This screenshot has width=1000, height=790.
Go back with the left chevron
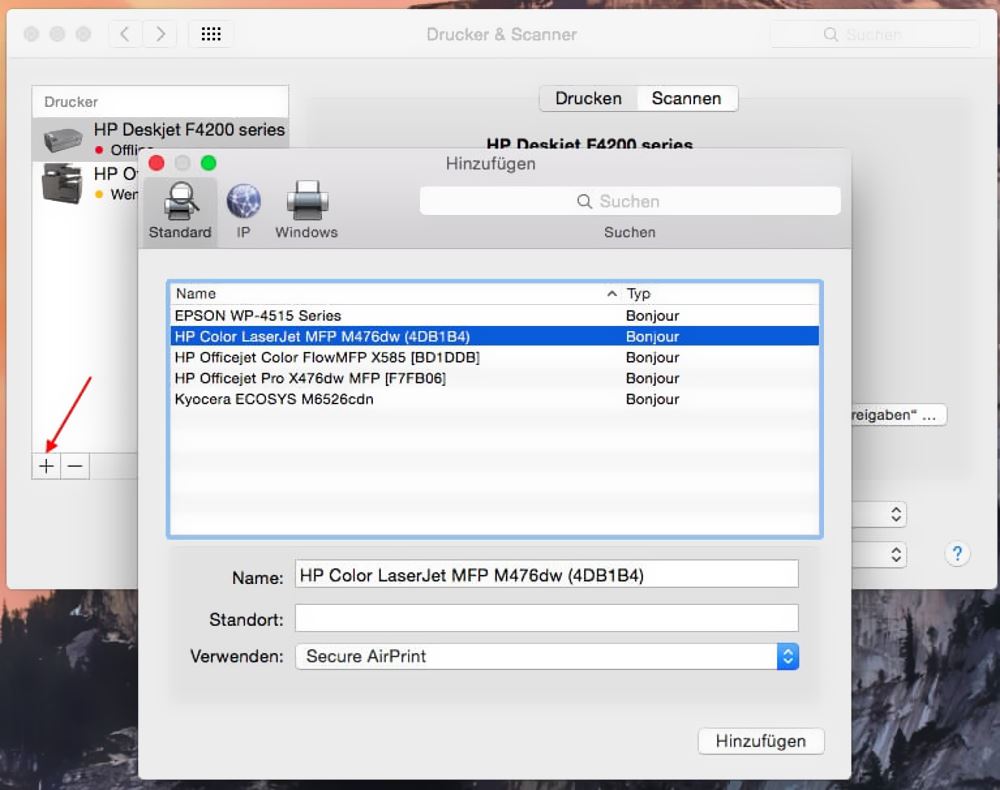[125, 34]
